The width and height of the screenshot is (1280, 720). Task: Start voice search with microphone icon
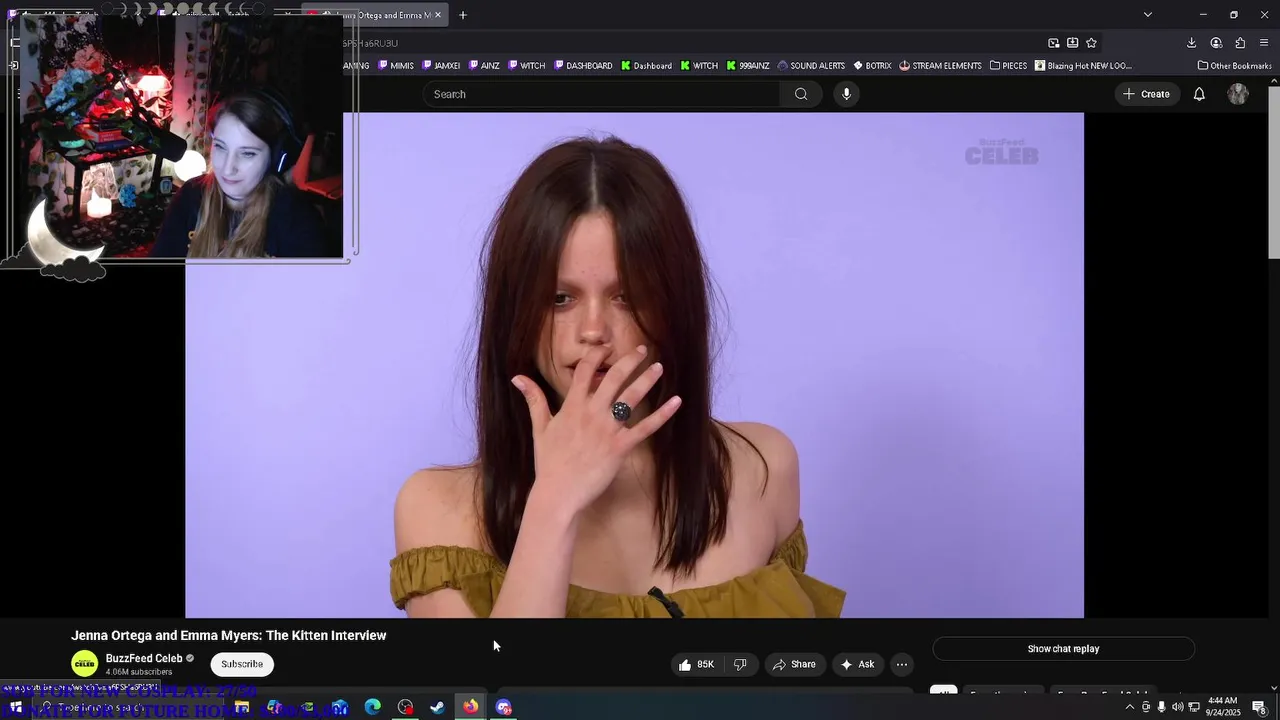click(x=846, y=94)
